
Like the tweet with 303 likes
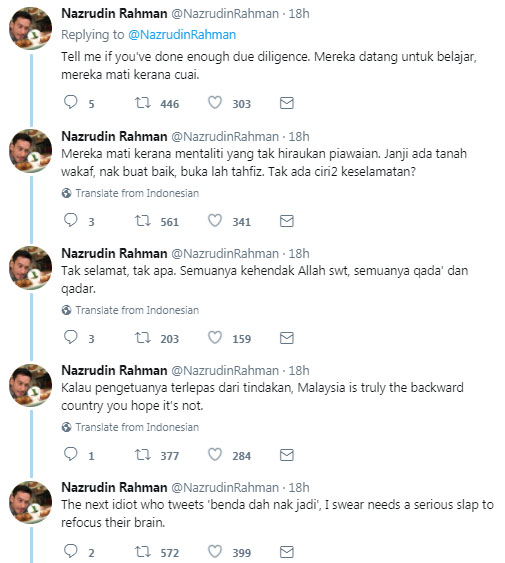(x=215, y=103)
